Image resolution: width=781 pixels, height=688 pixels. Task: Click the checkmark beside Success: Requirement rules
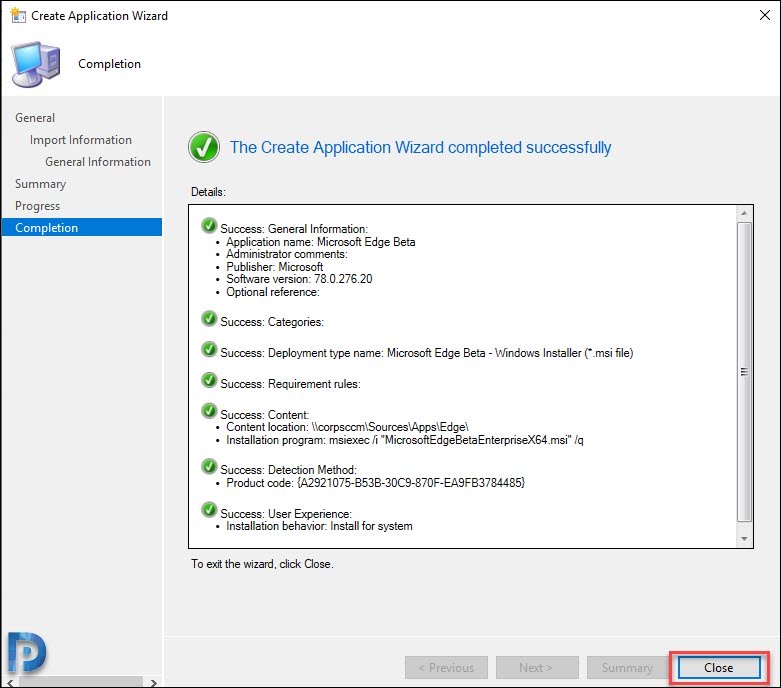pyautogui.click(x=209, y=380)
